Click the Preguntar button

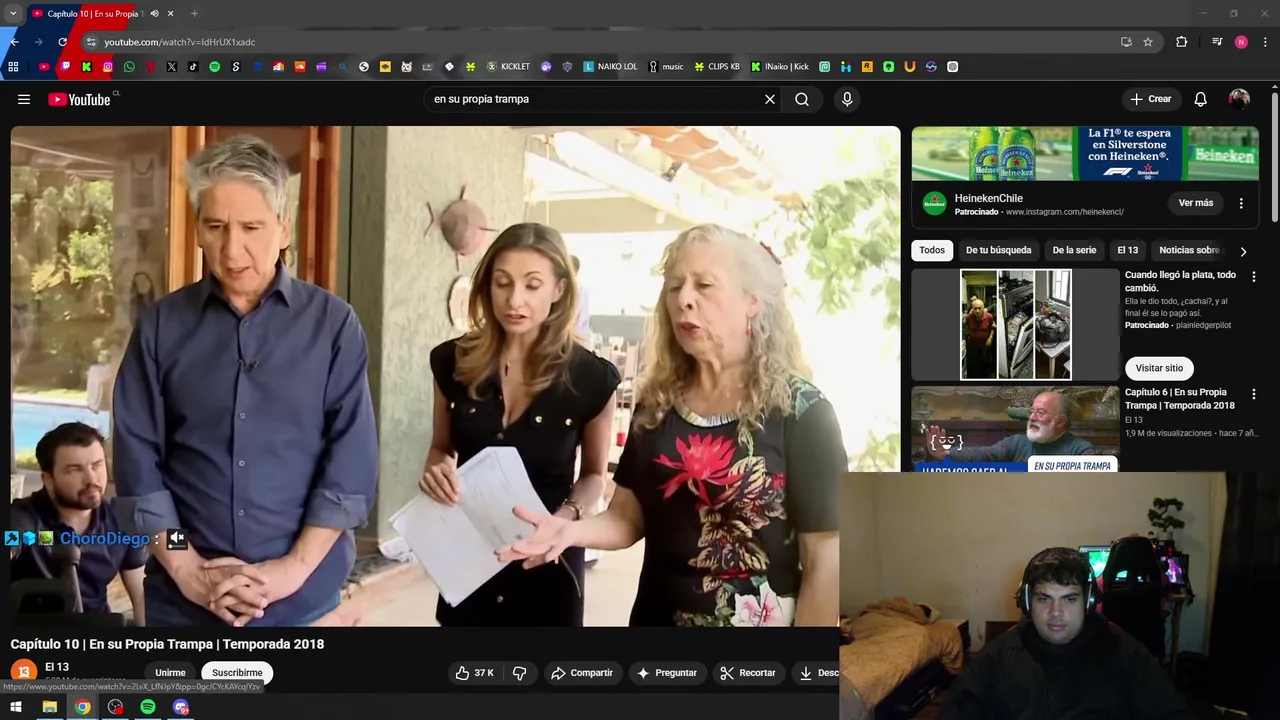(667, 673)
